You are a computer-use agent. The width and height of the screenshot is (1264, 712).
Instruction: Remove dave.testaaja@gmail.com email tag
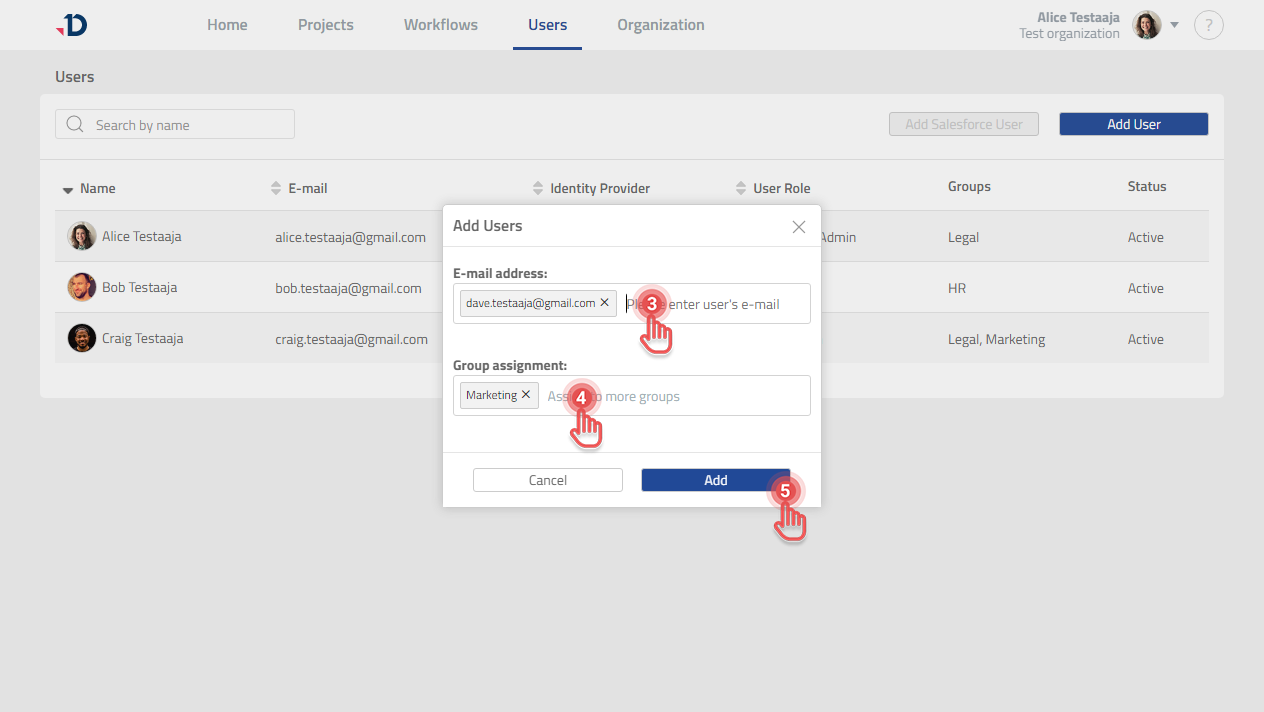tap(604, 303)
